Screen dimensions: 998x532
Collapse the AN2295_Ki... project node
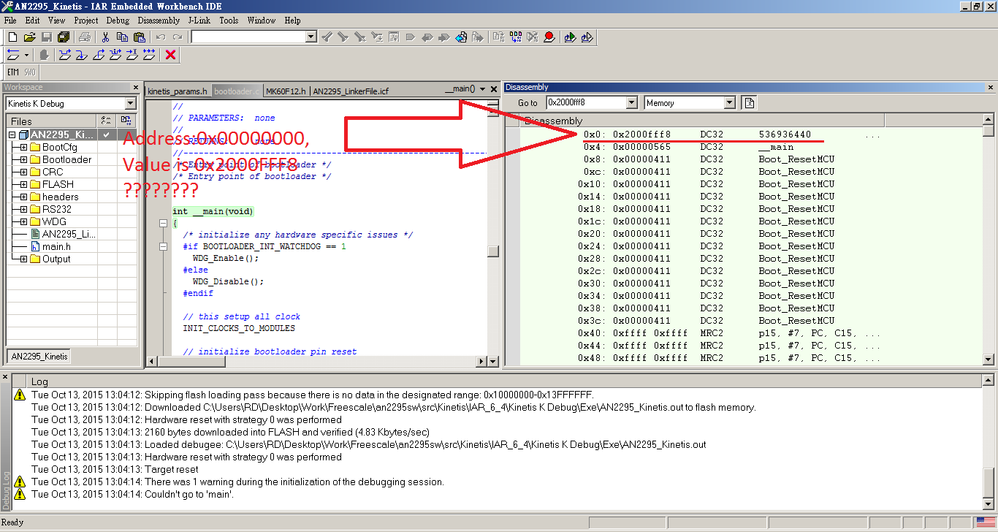13,135
